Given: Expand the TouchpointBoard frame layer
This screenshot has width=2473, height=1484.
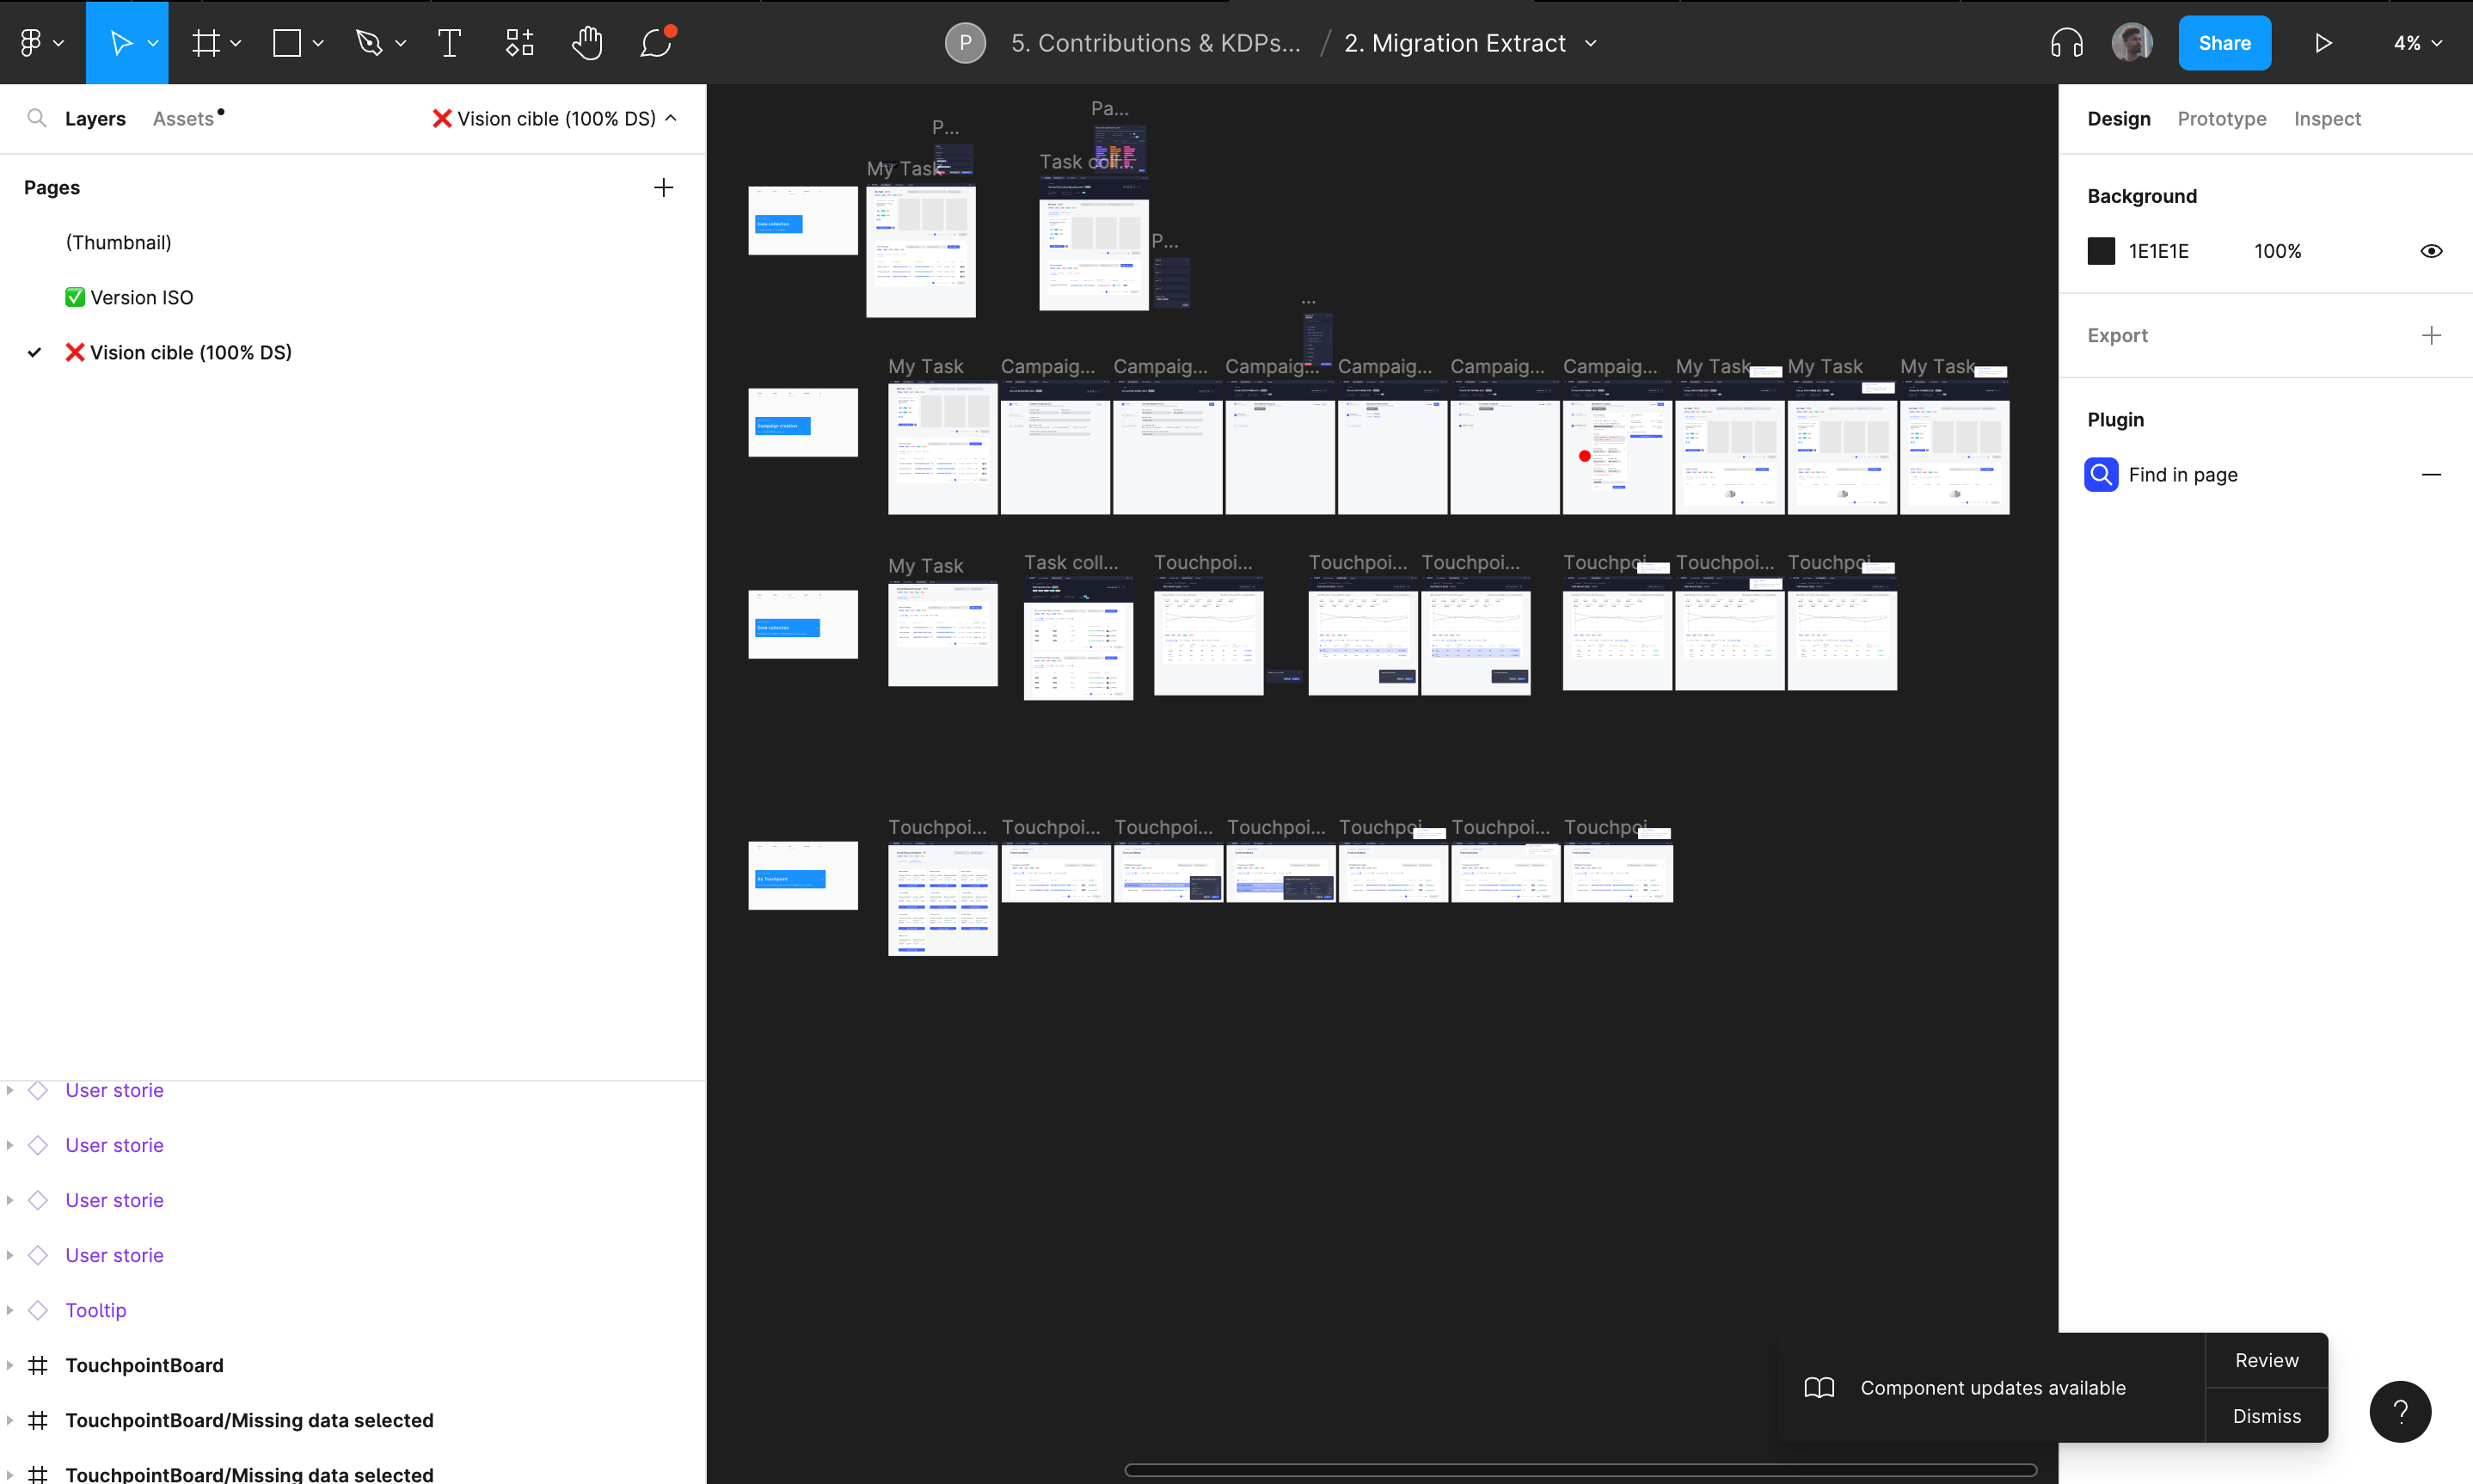Looking at the screenshot, I should pos(10,1365).
